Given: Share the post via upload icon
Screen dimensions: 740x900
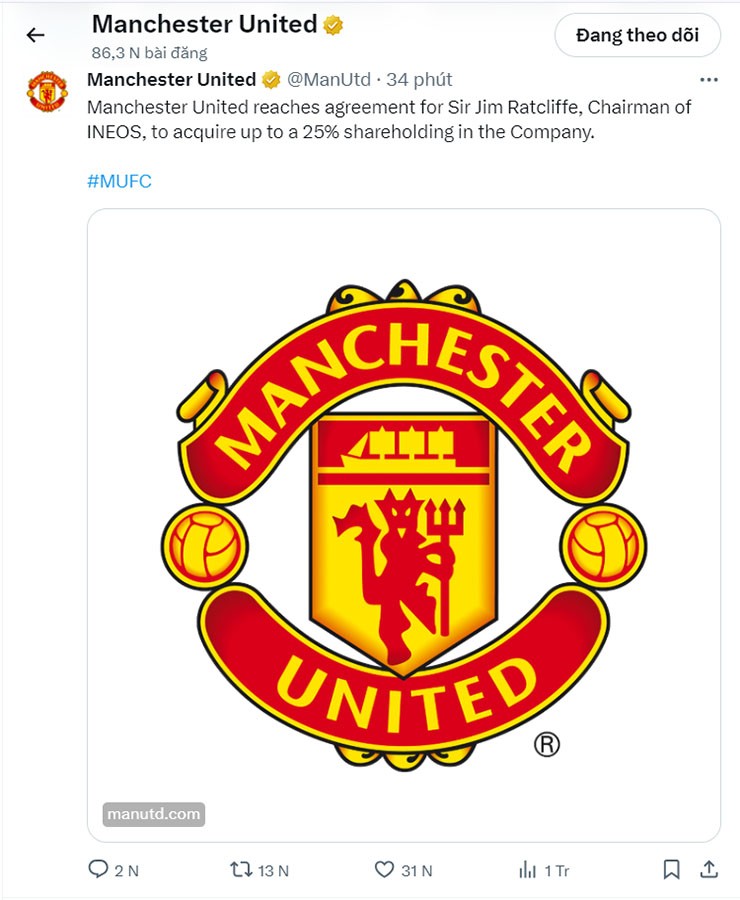Looking at the screenshot, I should 709,869.
